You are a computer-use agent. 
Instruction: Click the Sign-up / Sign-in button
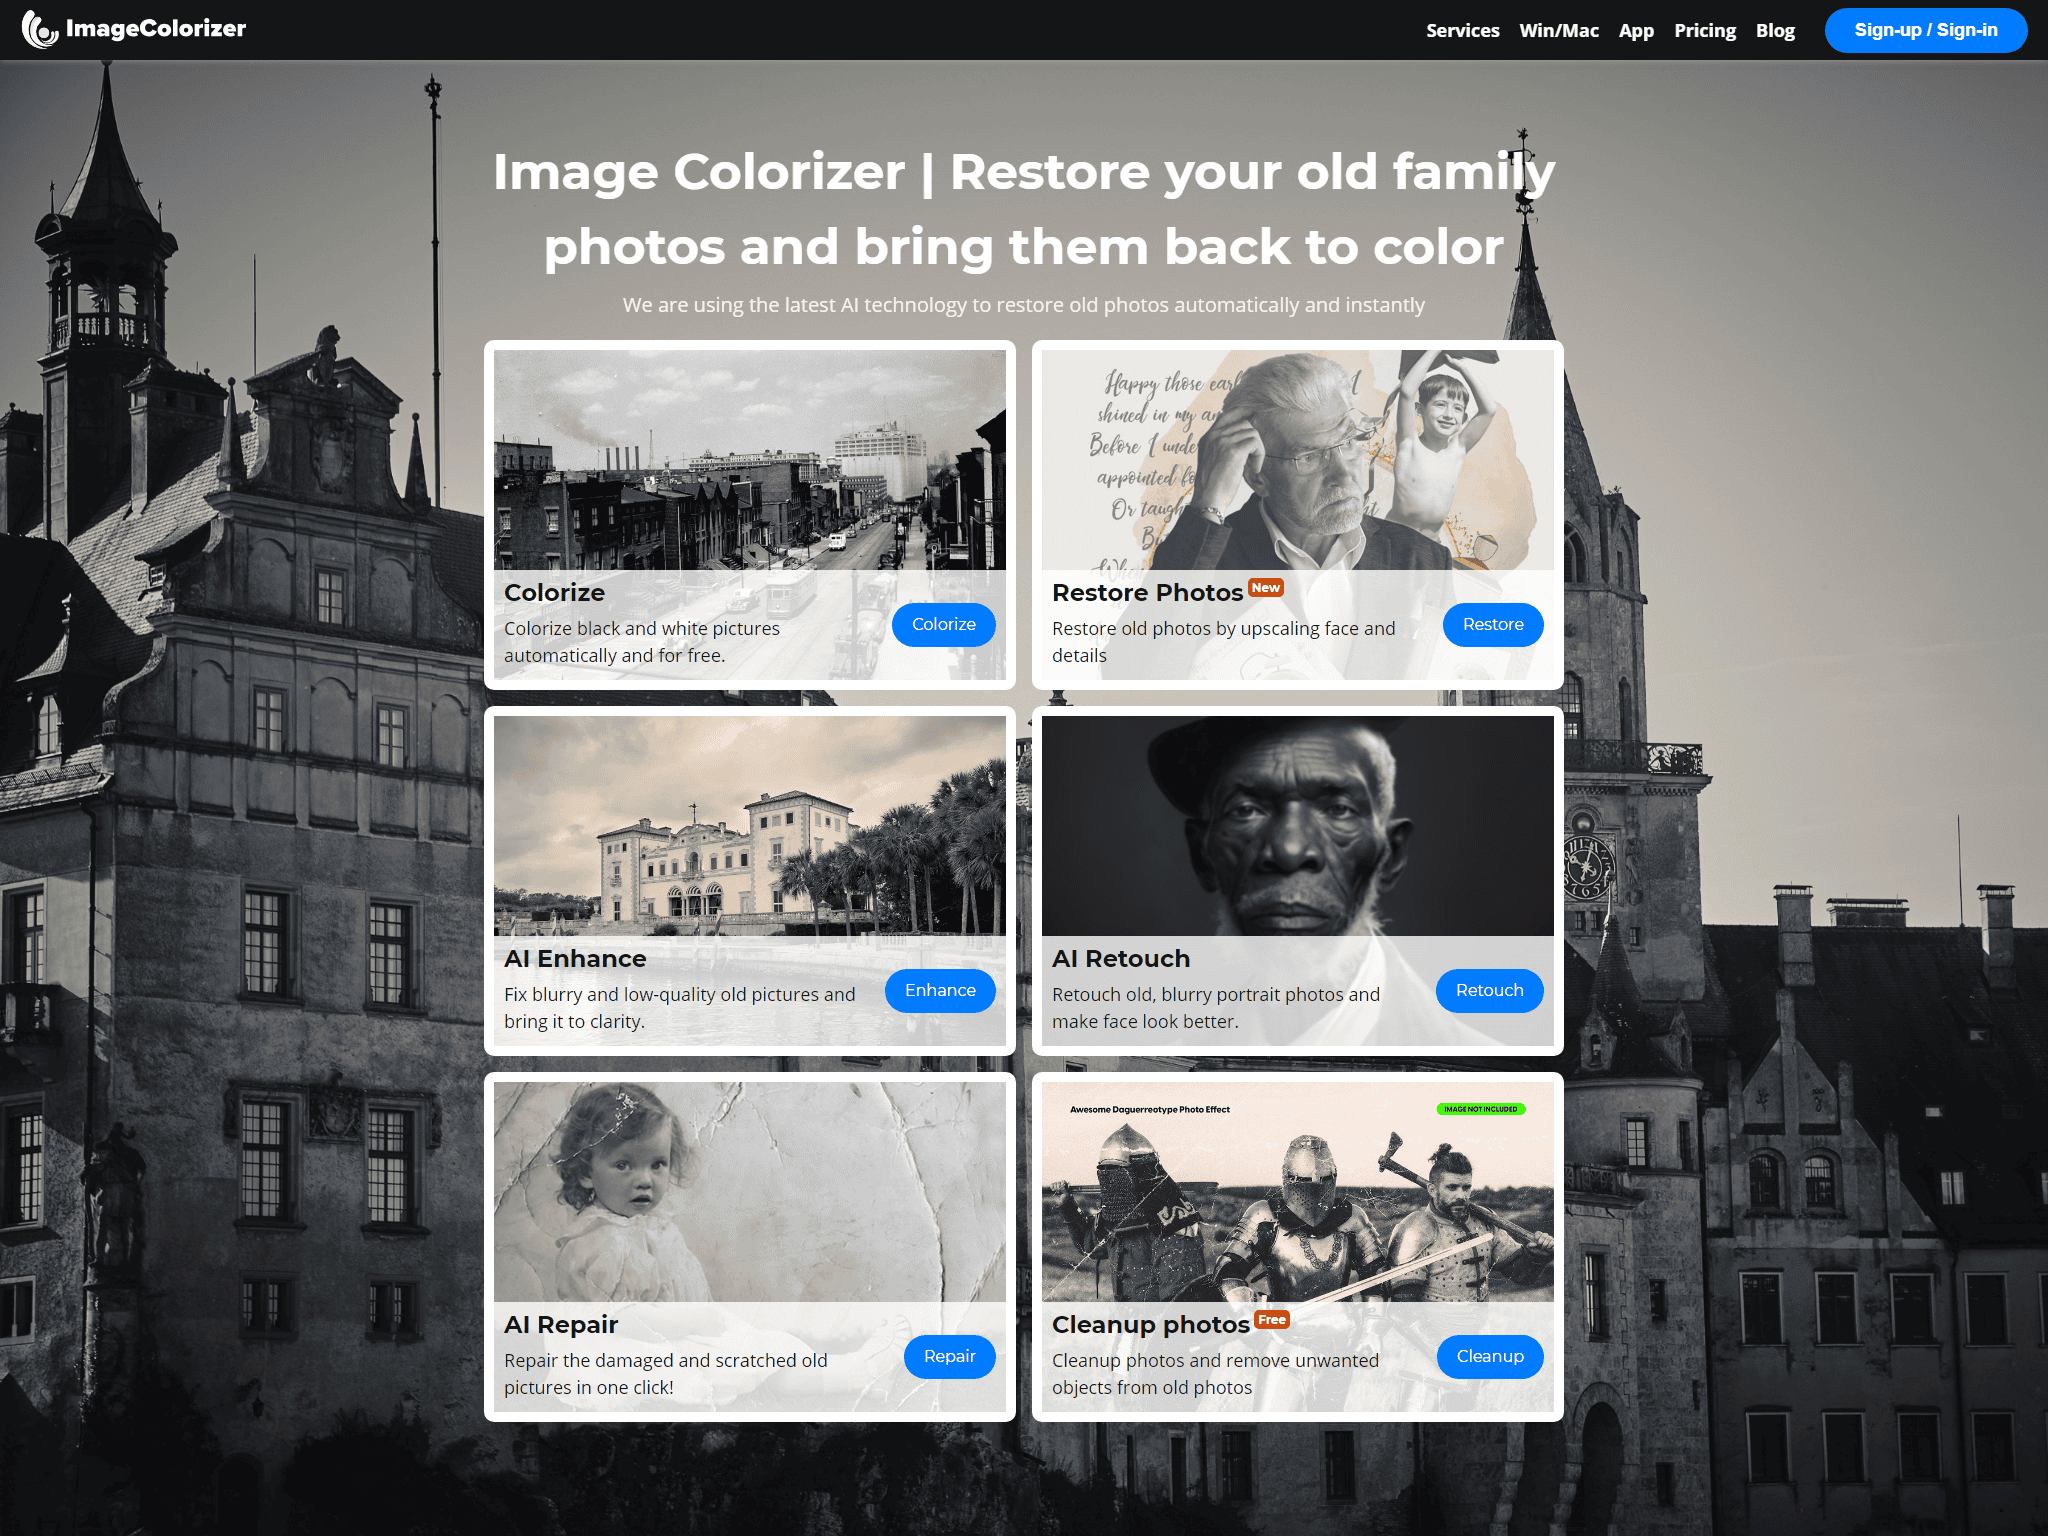(1926, 30)
